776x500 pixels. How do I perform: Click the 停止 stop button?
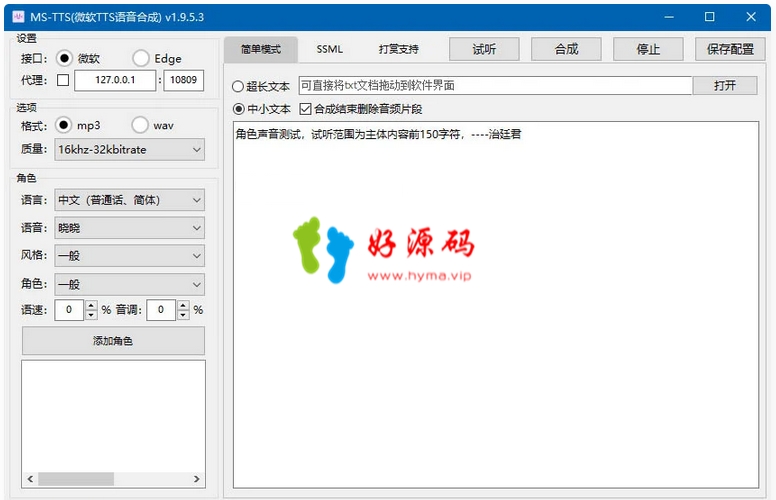[x=648, y=49]
